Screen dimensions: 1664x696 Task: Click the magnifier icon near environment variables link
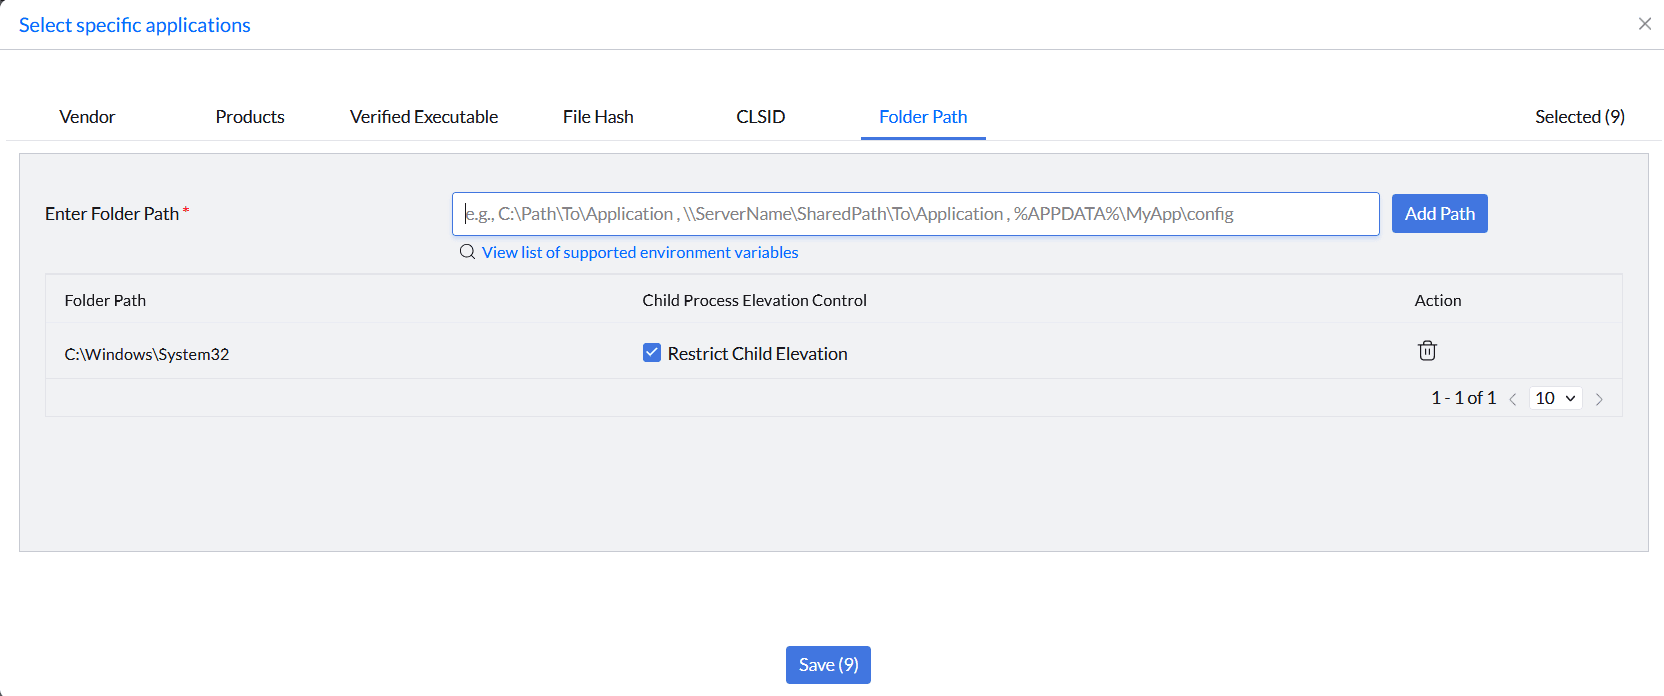pos(467,252)
